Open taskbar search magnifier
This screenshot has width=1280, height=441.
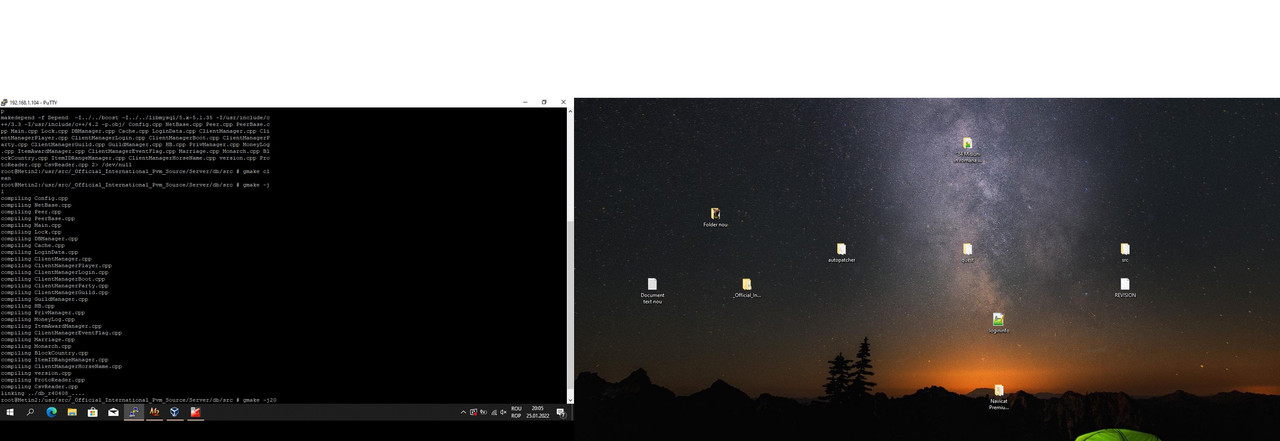(30, 412)
